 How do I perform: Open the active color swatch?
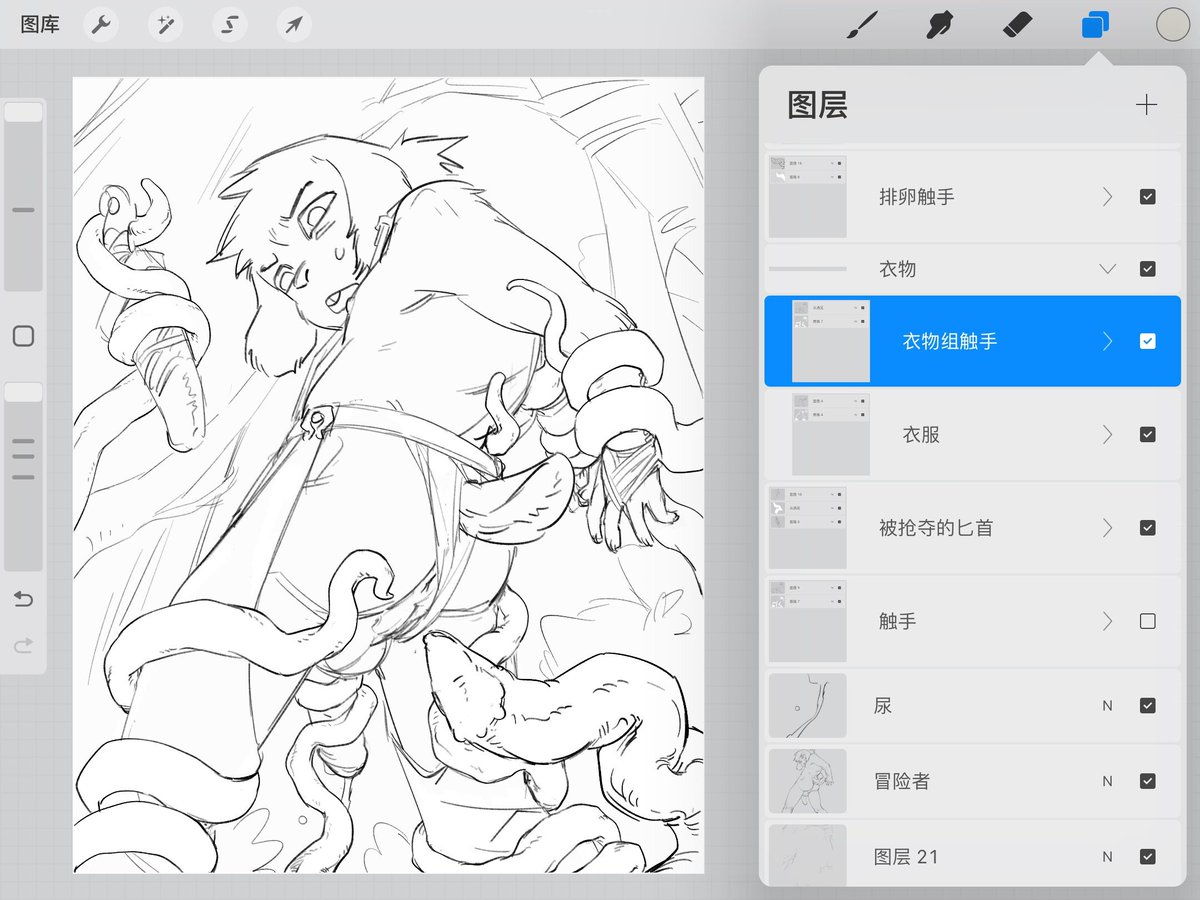pyautogui.click(x=1173, y=25)
